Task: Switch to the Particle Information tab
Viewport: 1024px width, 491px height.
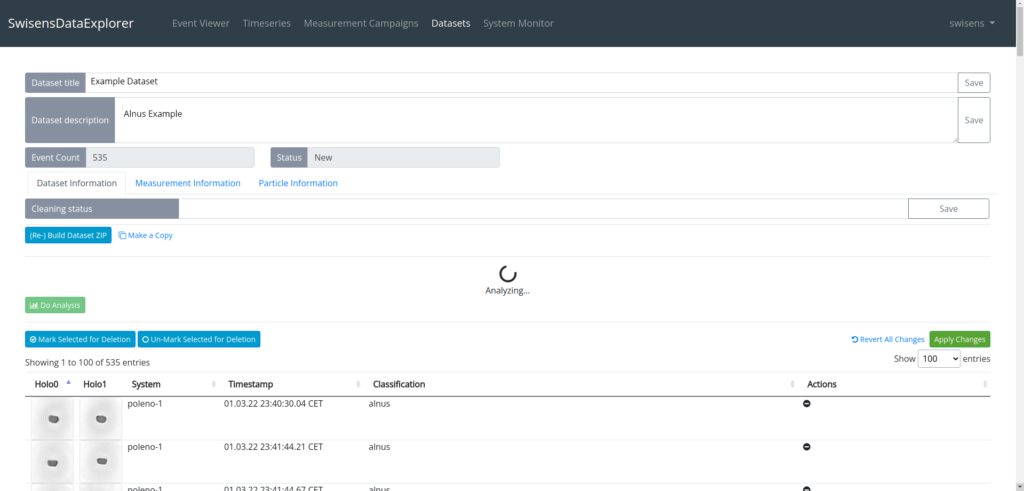Action: coord(298,183)
